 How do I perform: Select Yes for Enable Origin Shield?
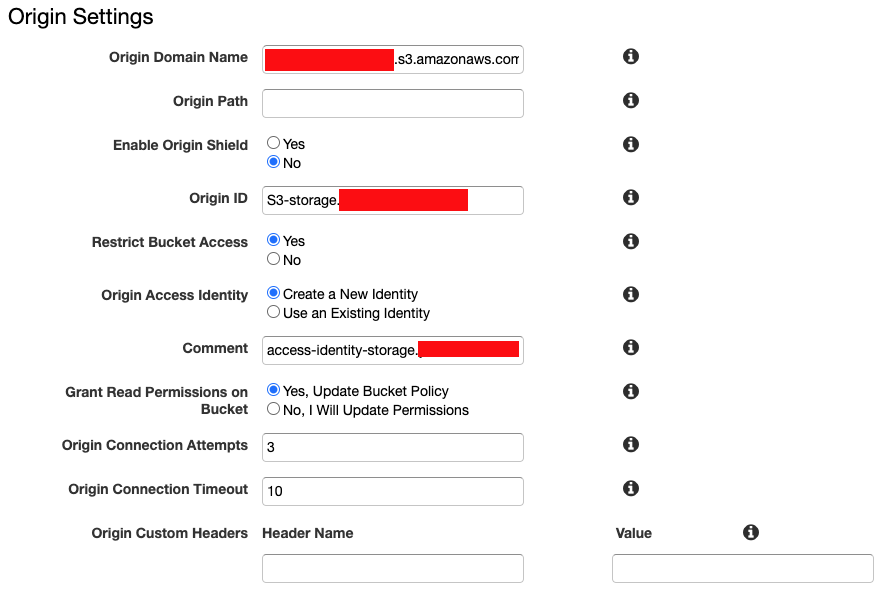click(x=273, y=144)
